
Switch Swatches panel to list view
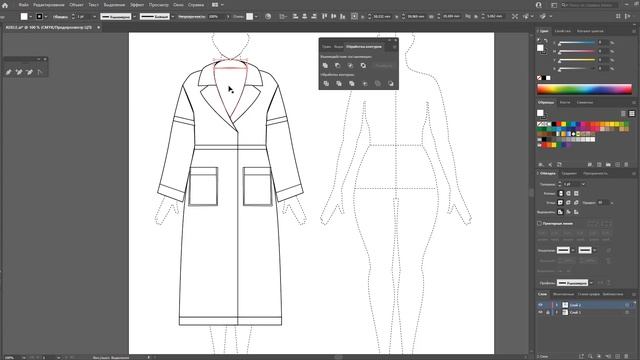623,113
